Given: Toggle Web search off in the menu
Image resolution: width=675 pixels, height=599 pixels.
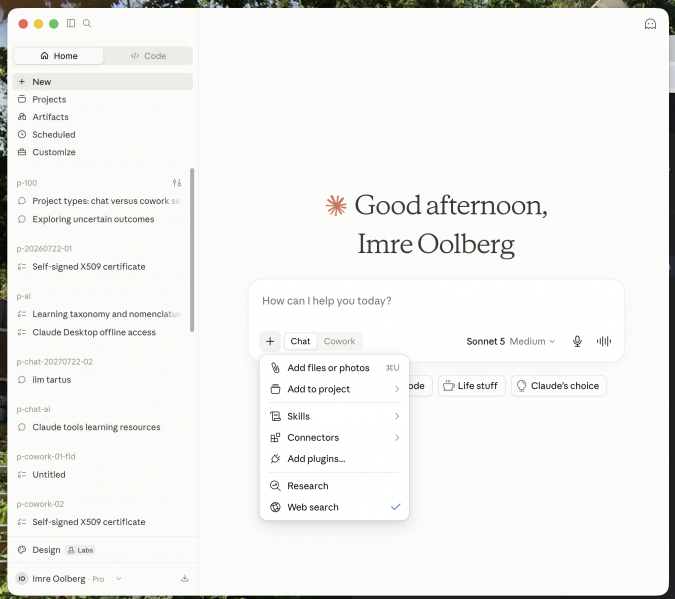Looking at the screenshot, I should (x=334, y=507).
